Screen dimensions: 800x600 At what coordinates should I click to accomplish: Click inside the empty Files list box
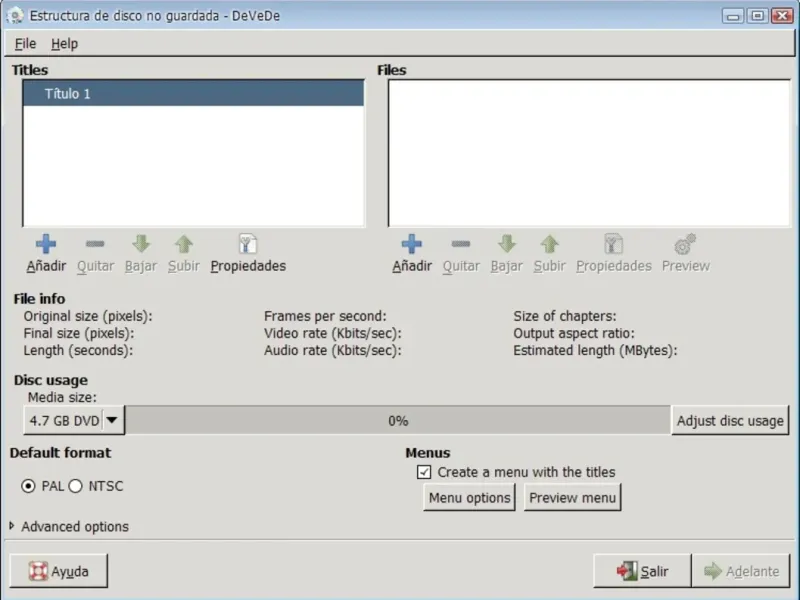(x=589, y=153)
